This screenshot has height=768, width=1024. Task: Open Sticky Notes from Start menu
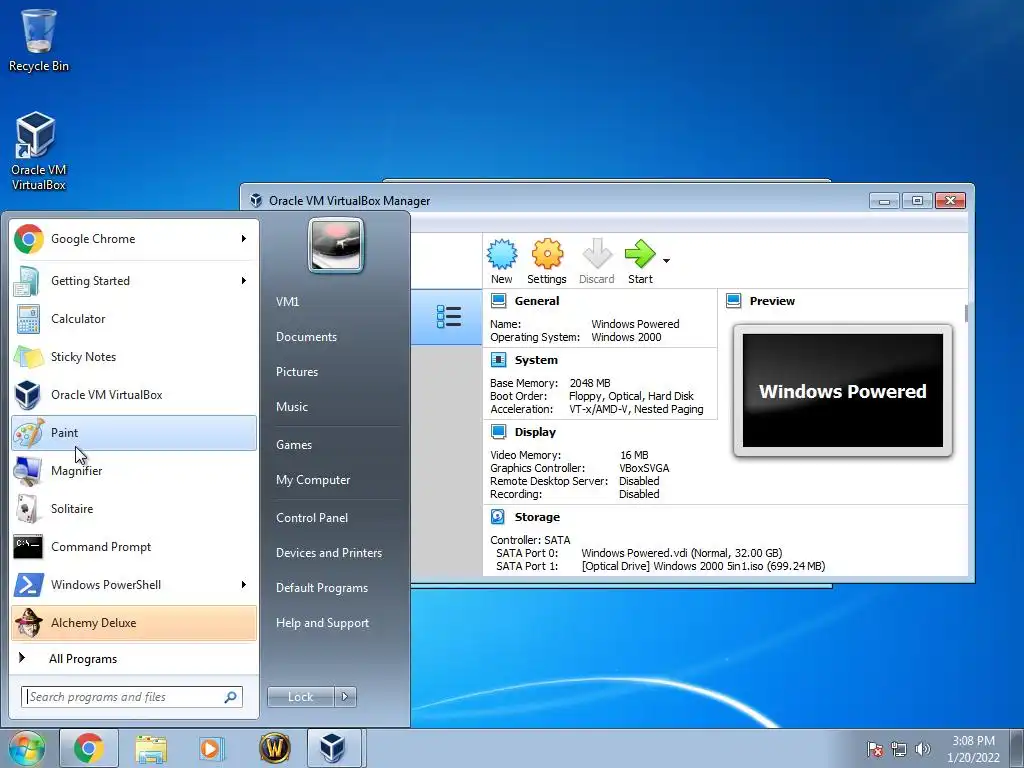[134, 357]
